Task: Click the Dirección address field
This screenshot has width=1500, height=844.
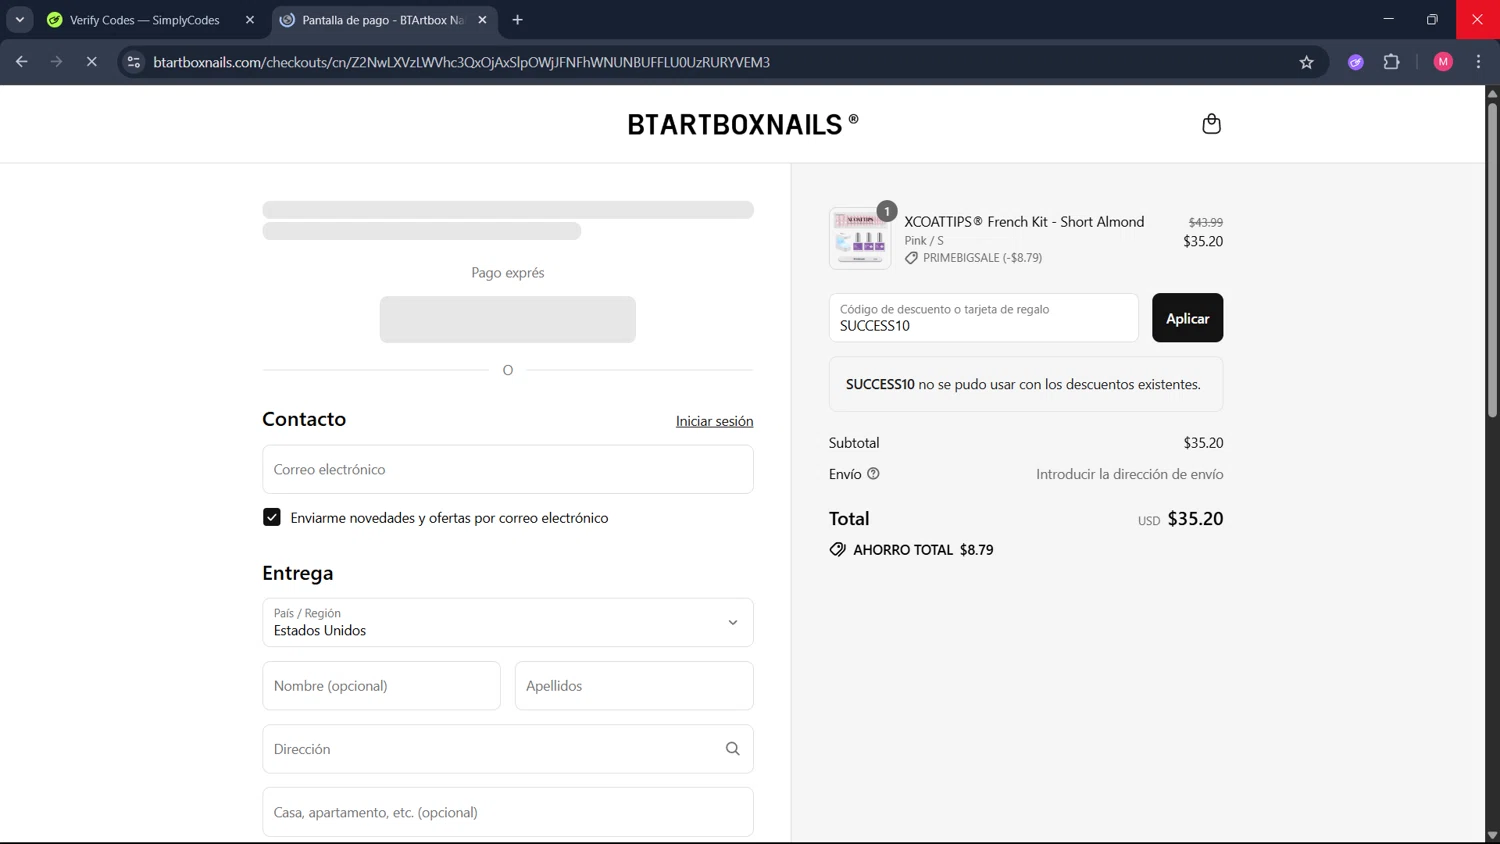Action: coord(508,749)
